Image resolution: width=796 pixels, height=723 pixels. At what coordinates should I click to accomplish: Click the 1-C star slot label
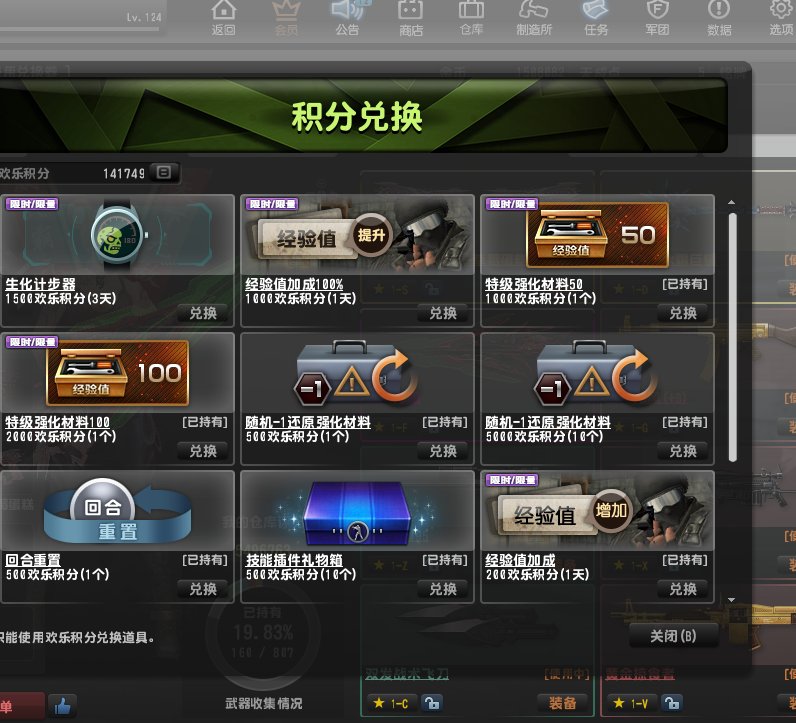click(391, 703)
